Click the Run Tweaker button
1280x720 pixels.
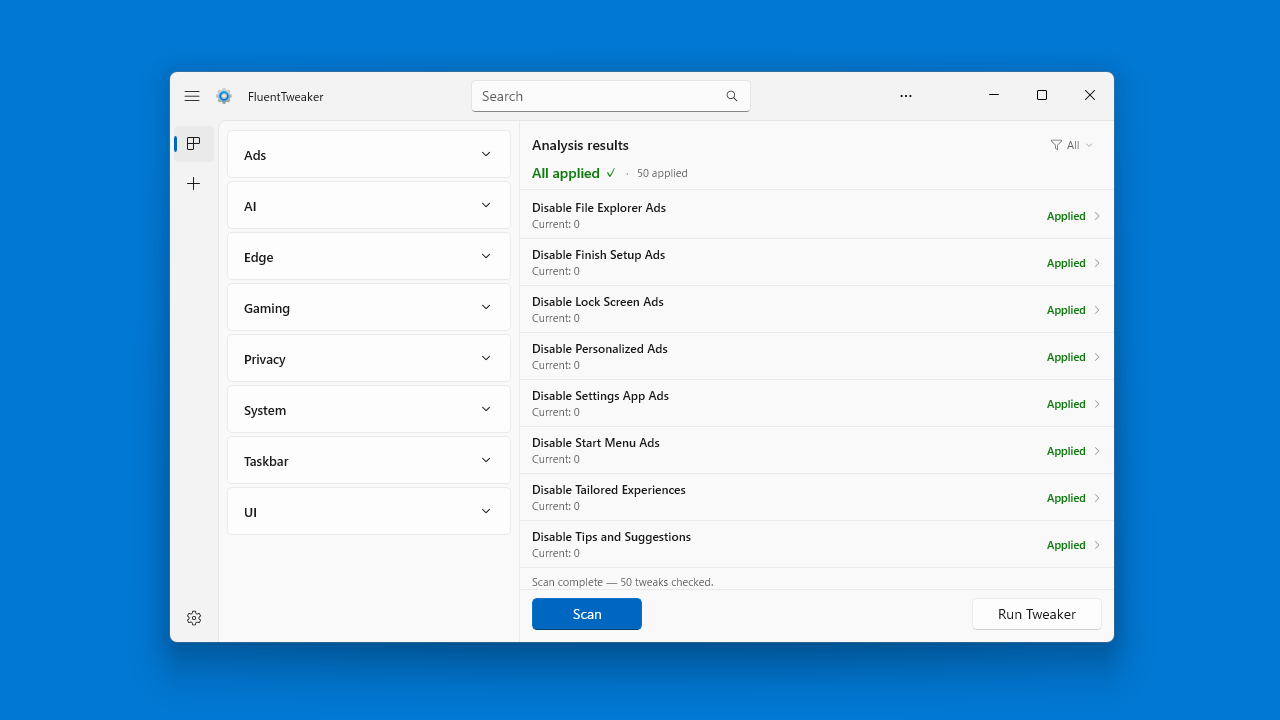(1037, 614)
